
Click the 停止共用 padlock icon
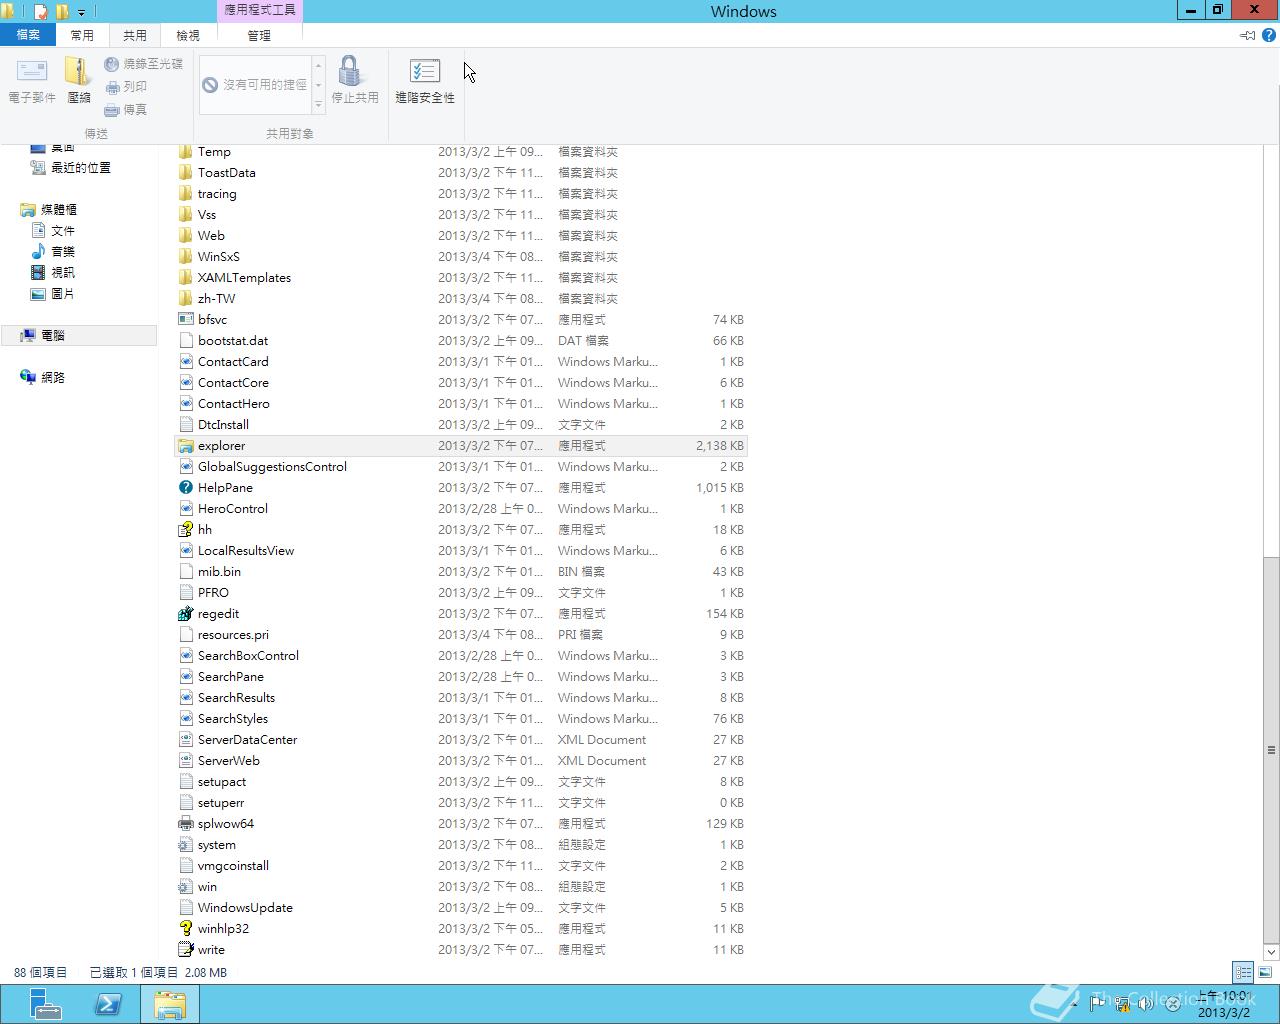point(349,72)
